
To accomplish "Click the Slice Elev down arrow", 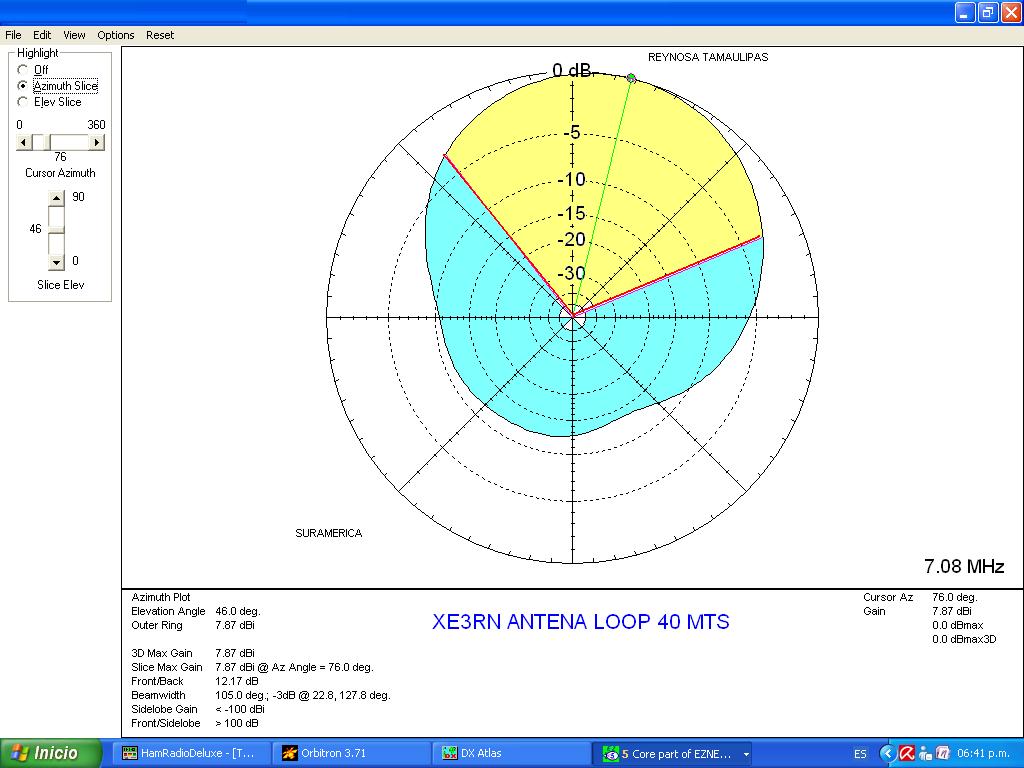I will click(x=56, y=262).
